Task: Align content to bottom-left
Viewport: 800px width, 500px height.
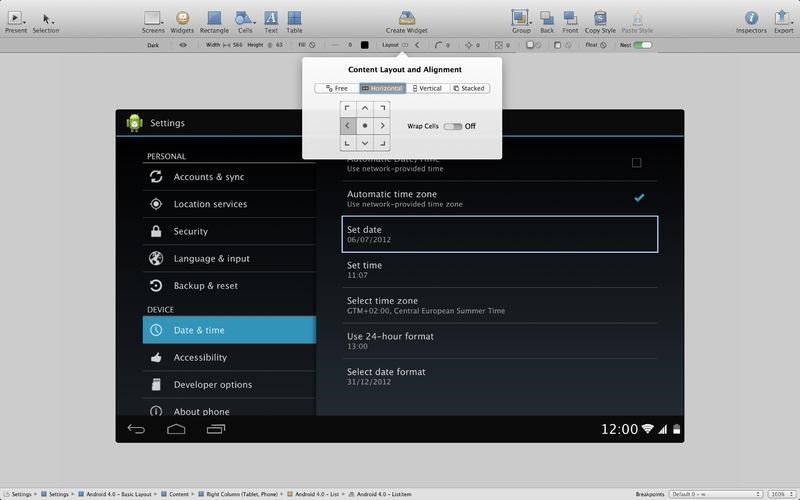Action: [x=347, y=143]
